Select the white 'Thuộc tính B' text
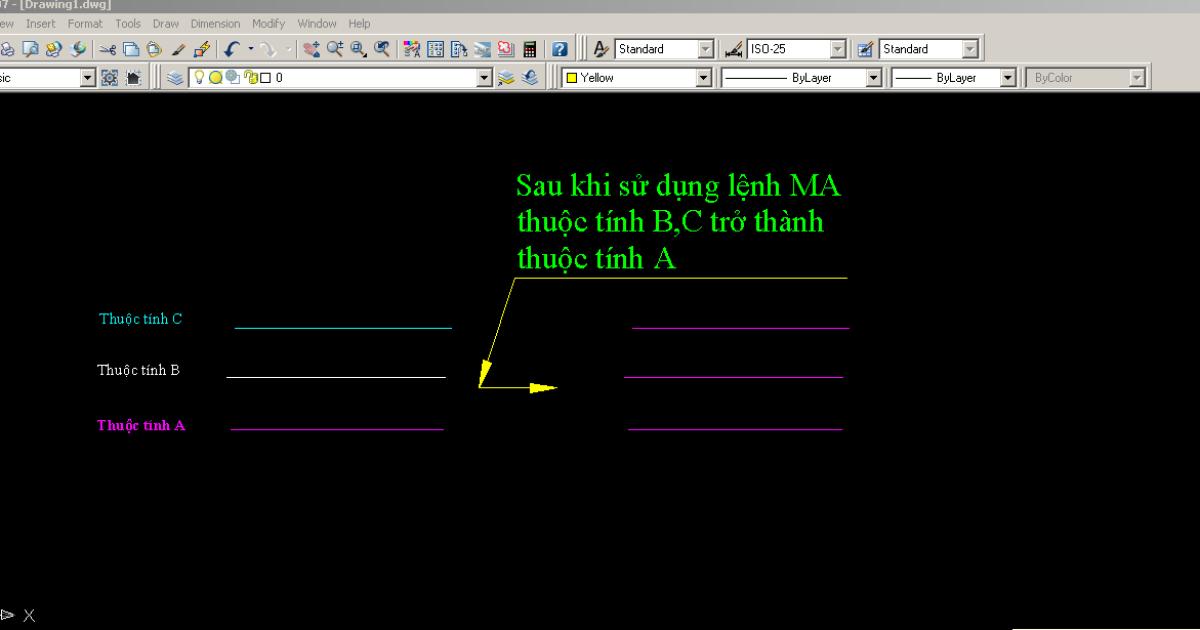The image size is (1200, 630). [138, 370]
